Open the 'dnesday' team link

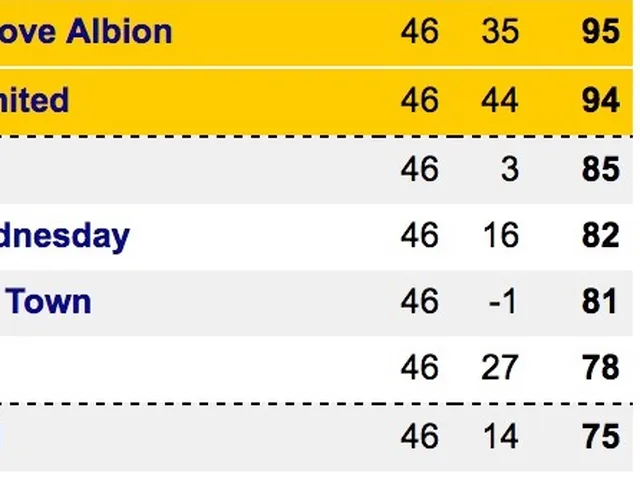click(x=65, y=235)
